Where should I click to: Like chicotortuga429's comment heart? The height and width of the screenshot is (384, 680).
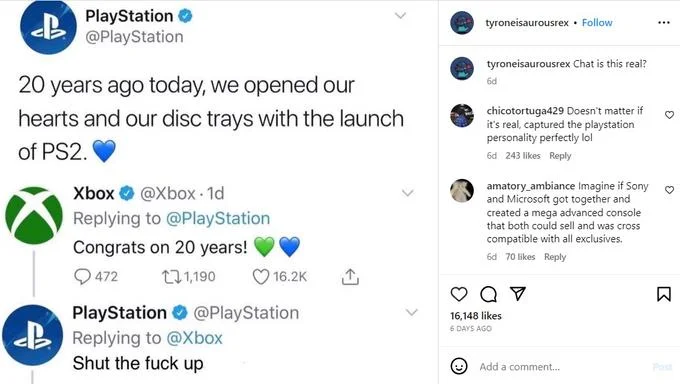(669, 115)
